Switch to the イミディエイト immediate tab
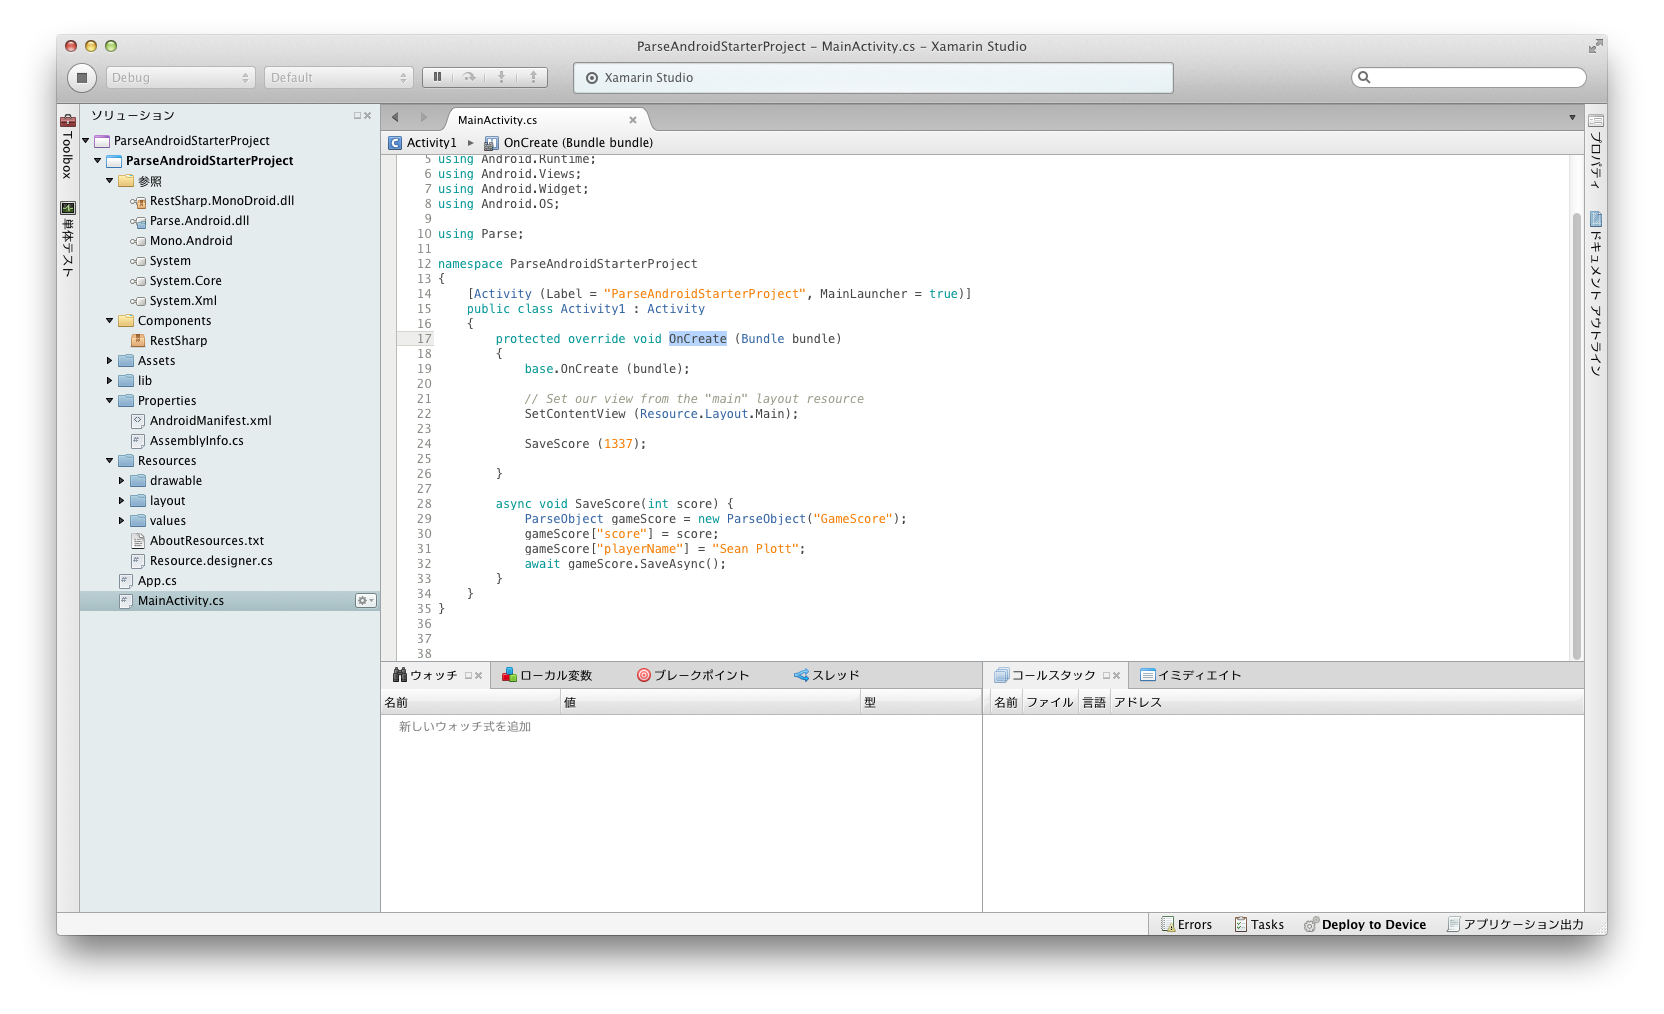 [1191, 675]
